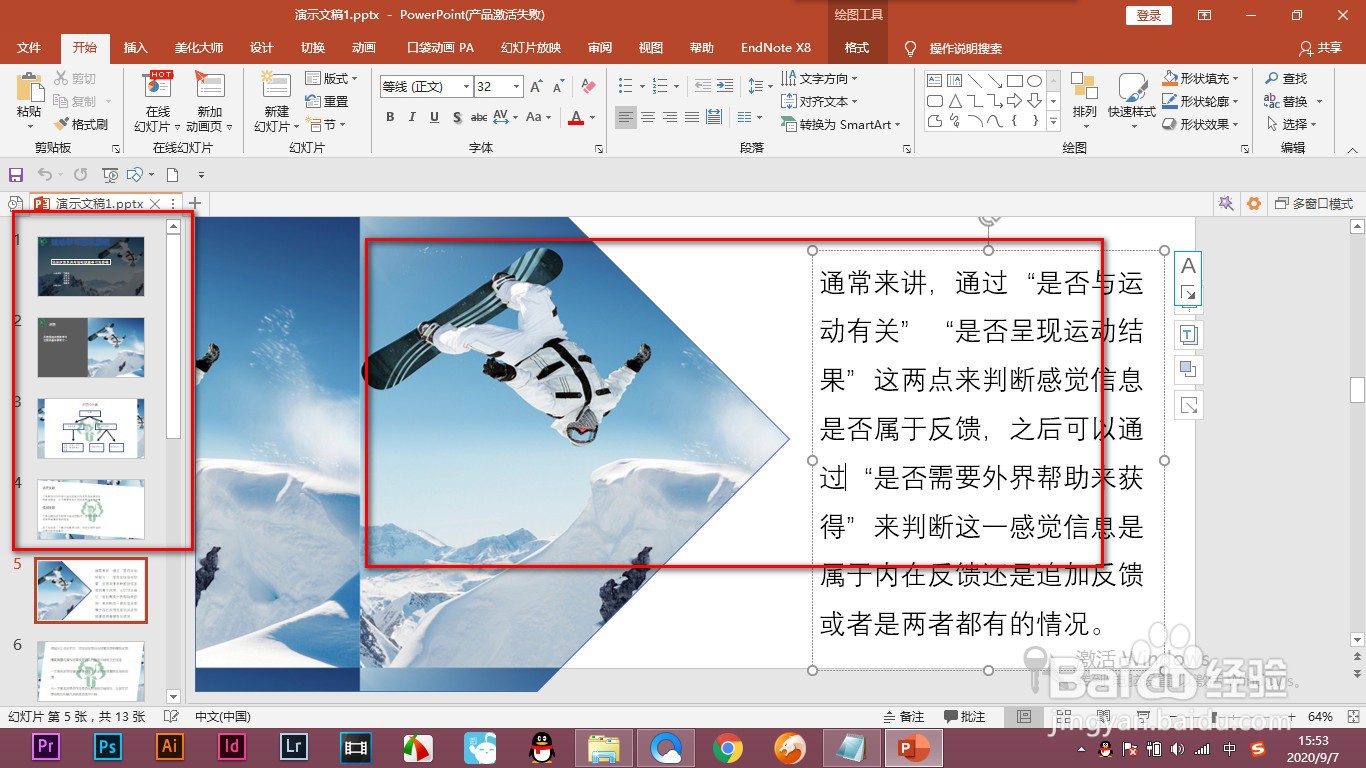Start slideshow from beginning in quick toolbar
The height and width of the screenshot is (768, 1366).
110,175
